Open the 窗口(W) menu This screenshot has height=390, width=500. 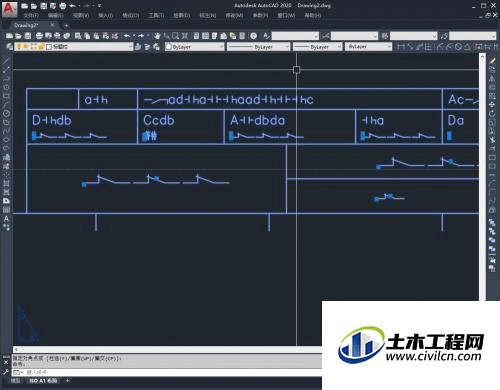(x=286, y=15)
